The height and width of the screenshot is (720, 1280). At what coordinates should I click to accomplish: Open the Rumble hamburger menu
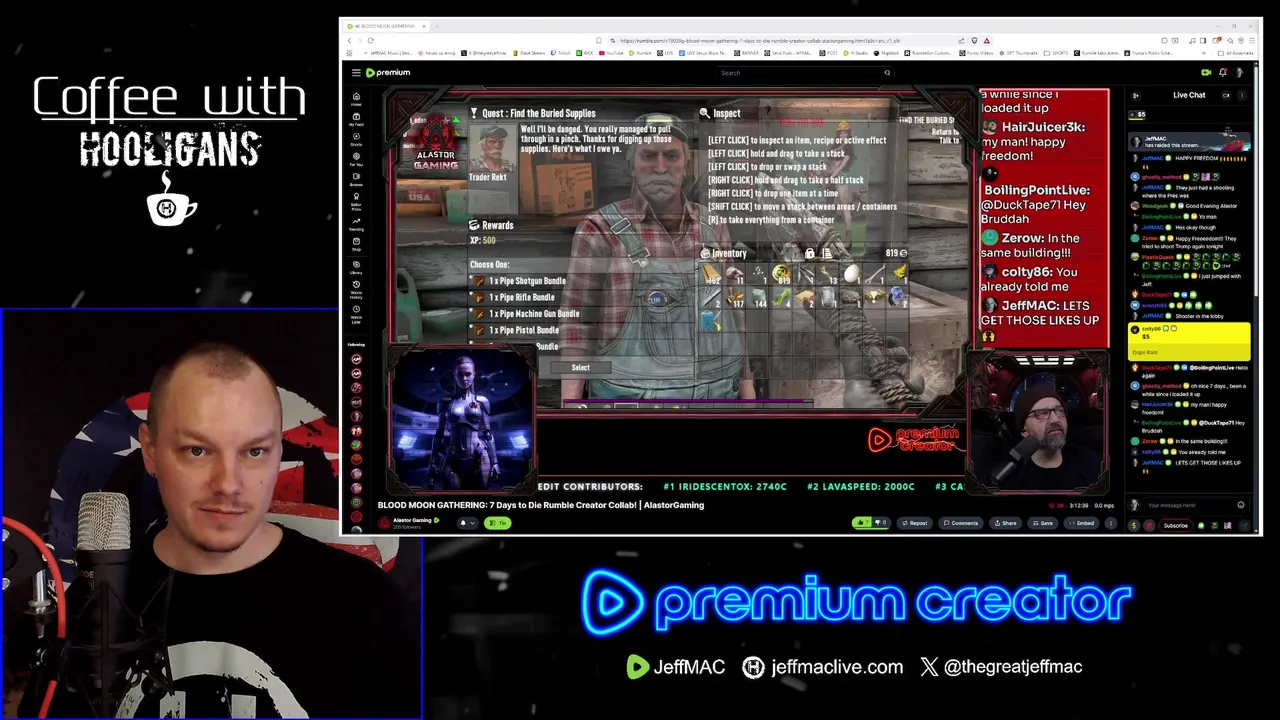coord(355,72)
